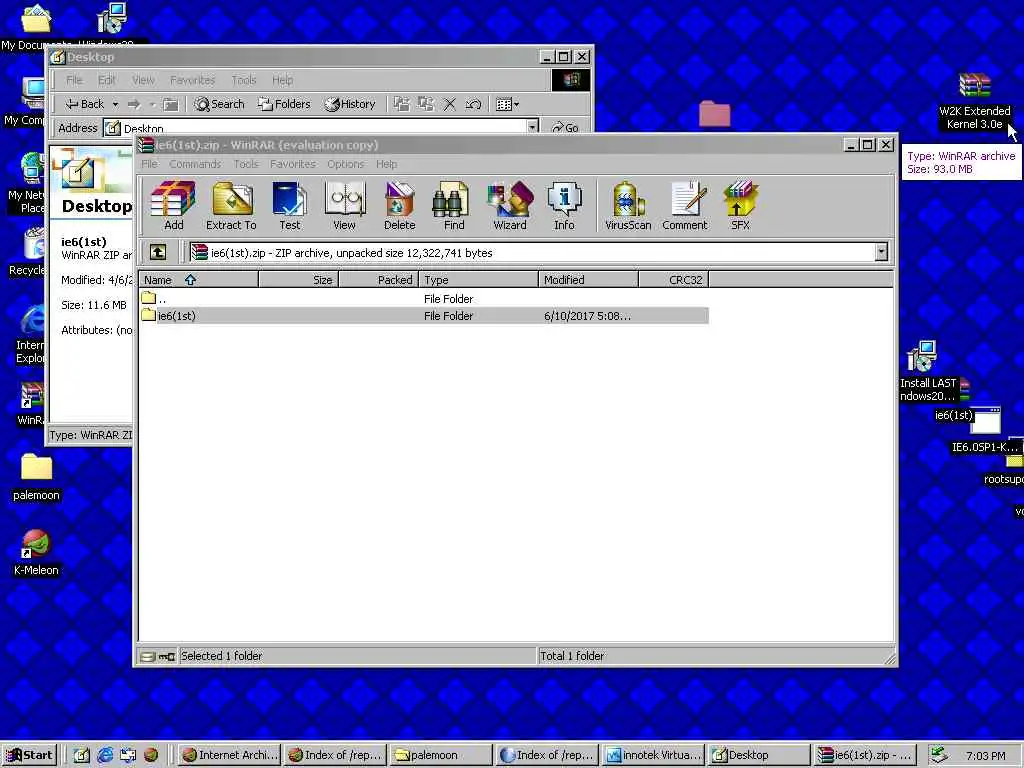Screen dimensions: 1024x768
Task: Switch to Internet Archi... taskbar button
Action: (x=230, y=755)
